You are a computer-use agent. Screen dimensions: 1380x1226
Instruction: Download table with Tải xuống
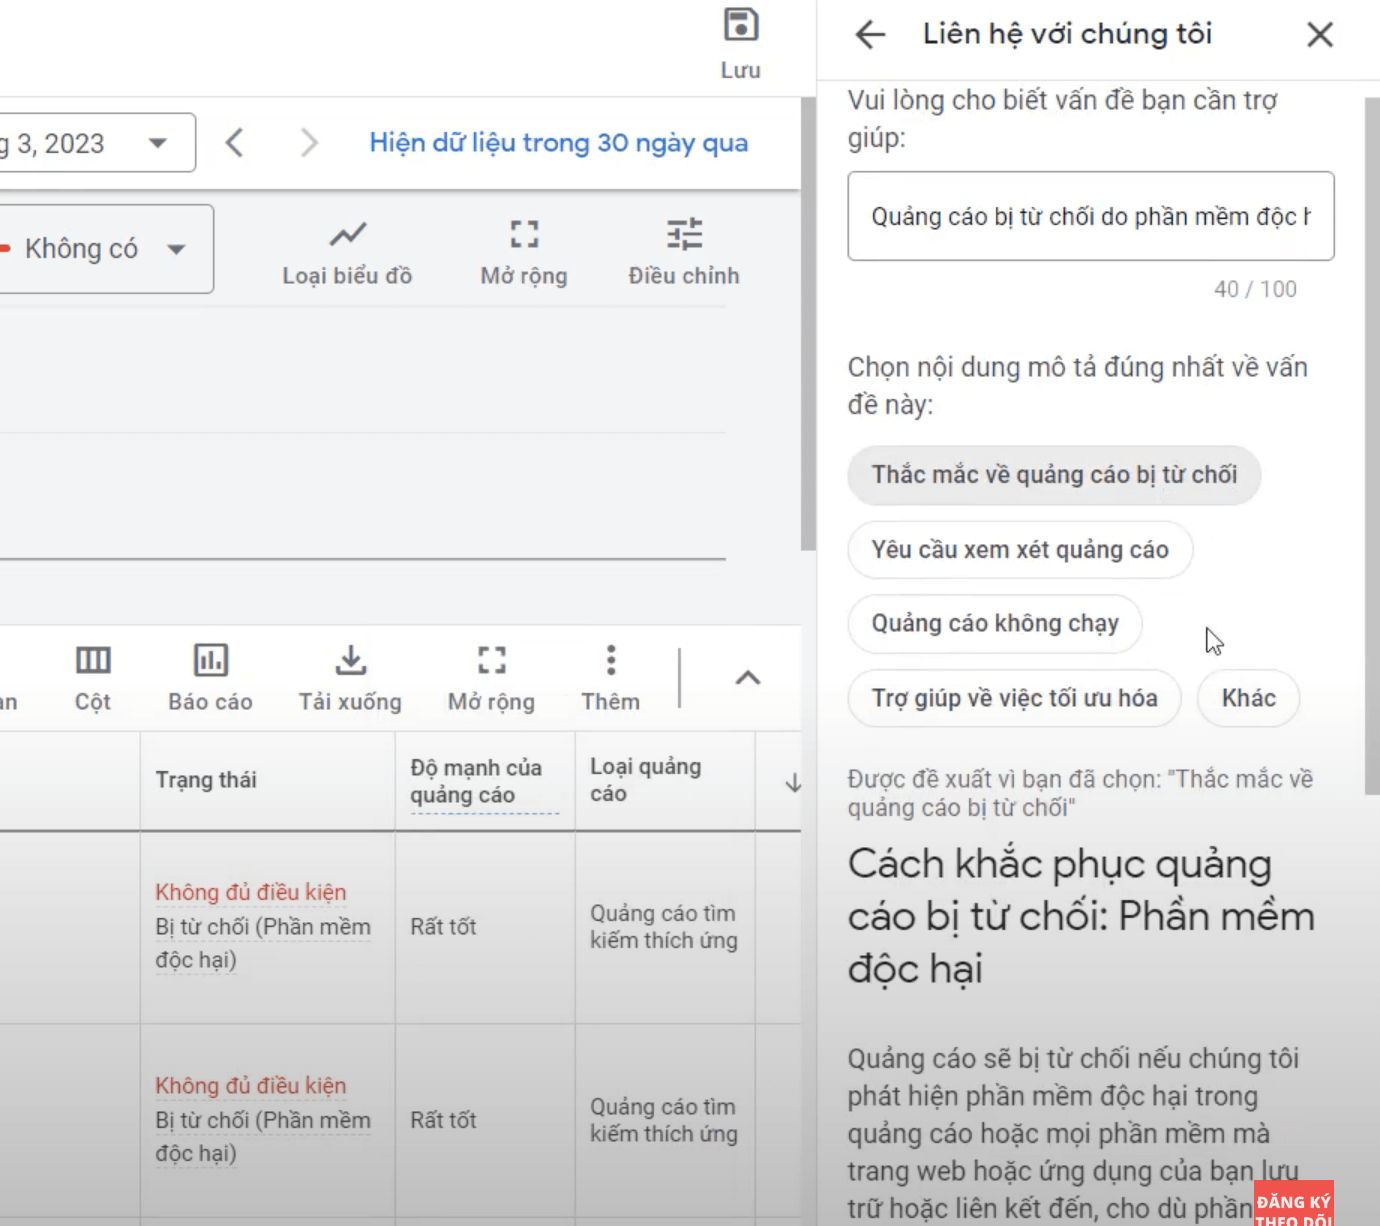click(x=350, y=677)
